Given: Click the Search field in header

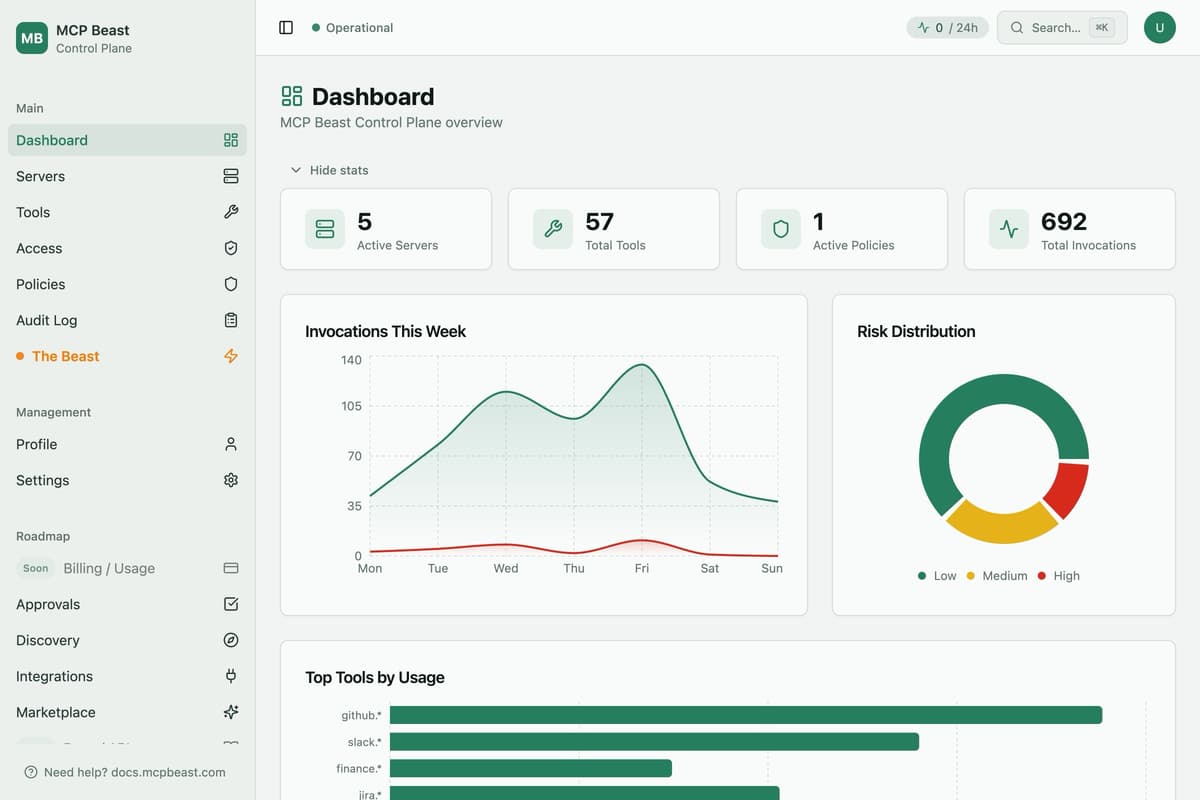Looking at the screenshot, I should [x=1062, y=28].
